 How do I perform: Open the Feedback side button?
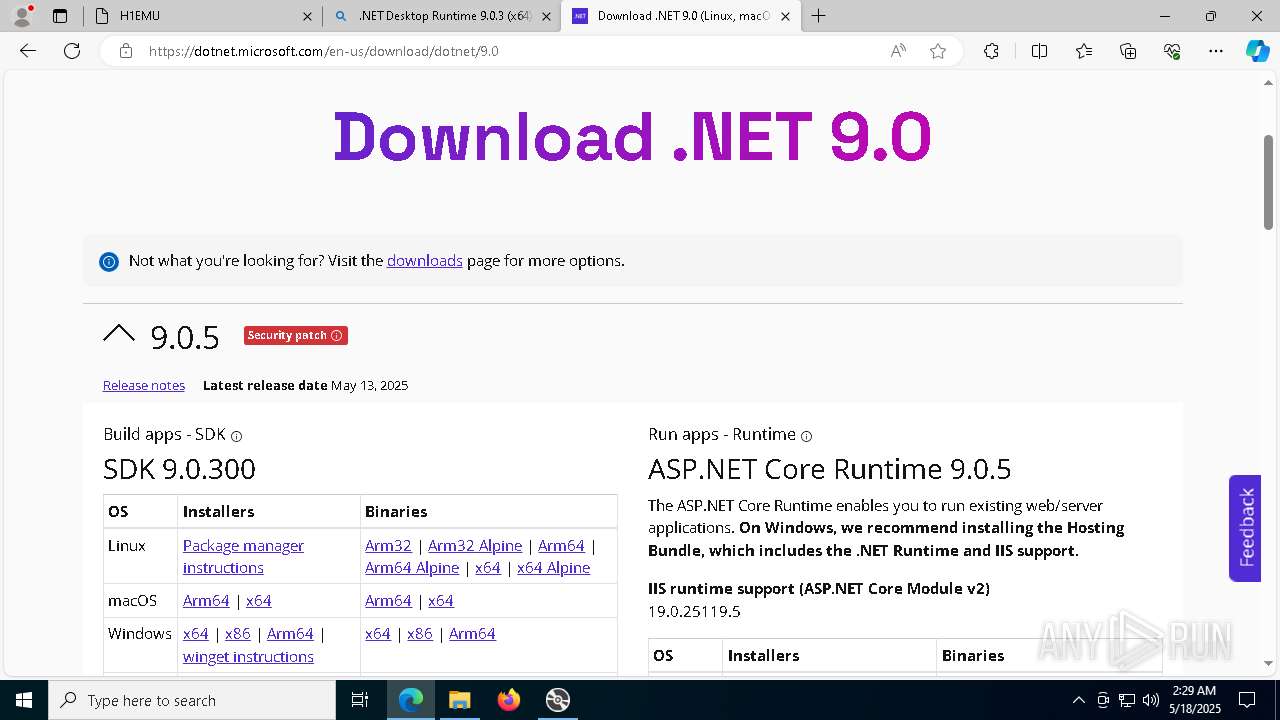pos(1245,528)
